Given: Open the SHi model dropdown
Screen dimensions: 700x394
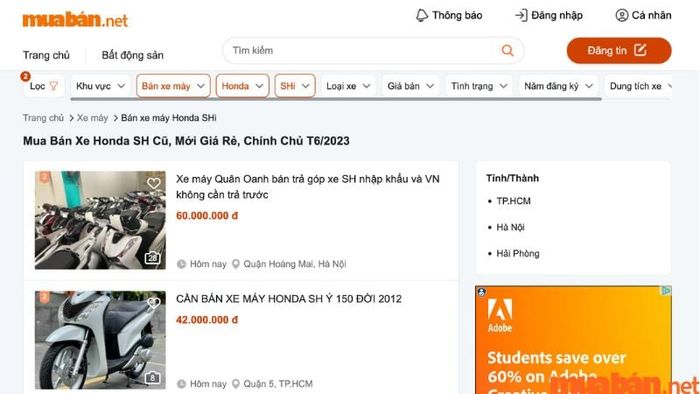Looking at the screenshot, I should 295,86.
